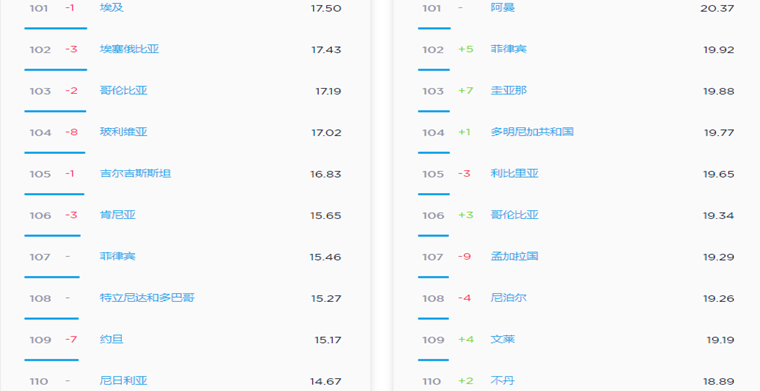Click the score 19.88 for 圭亚那
Screen dimensions: 760x391
click(719, 91)
